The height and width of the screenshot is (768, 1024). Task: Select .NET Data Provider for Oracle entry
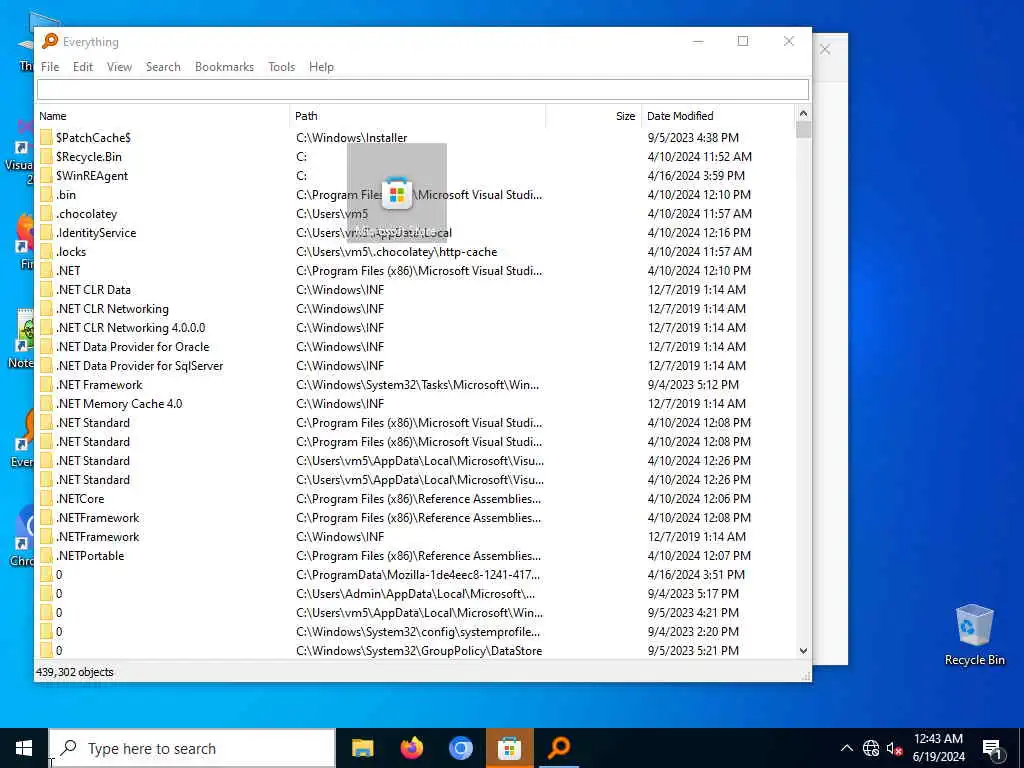(x=133, y=347)
